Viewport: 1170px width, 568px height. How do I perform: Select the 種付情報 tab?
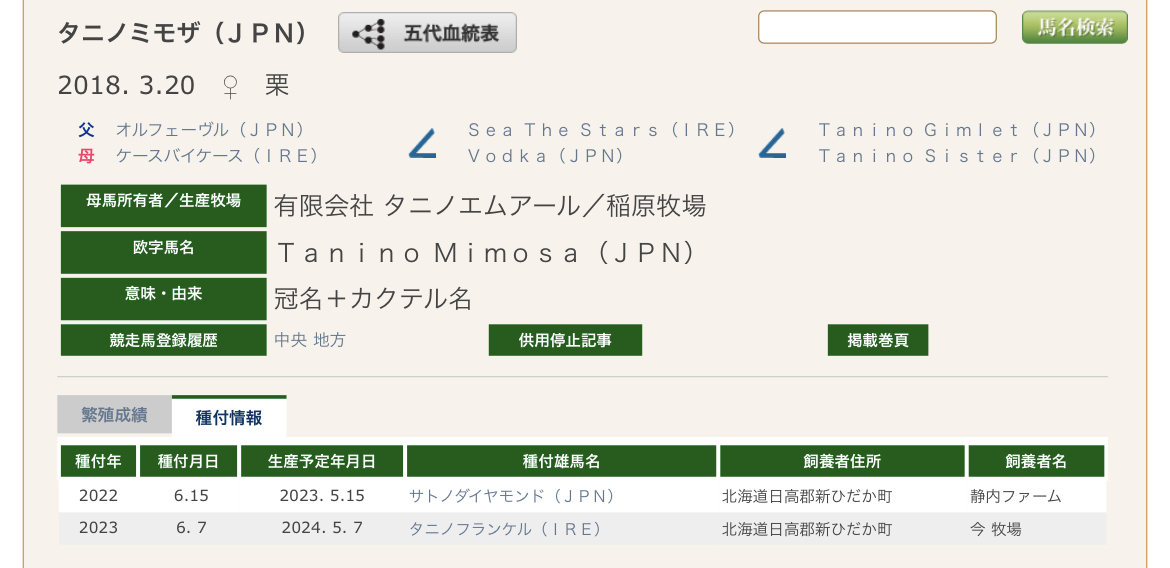[x=229, y=416]
